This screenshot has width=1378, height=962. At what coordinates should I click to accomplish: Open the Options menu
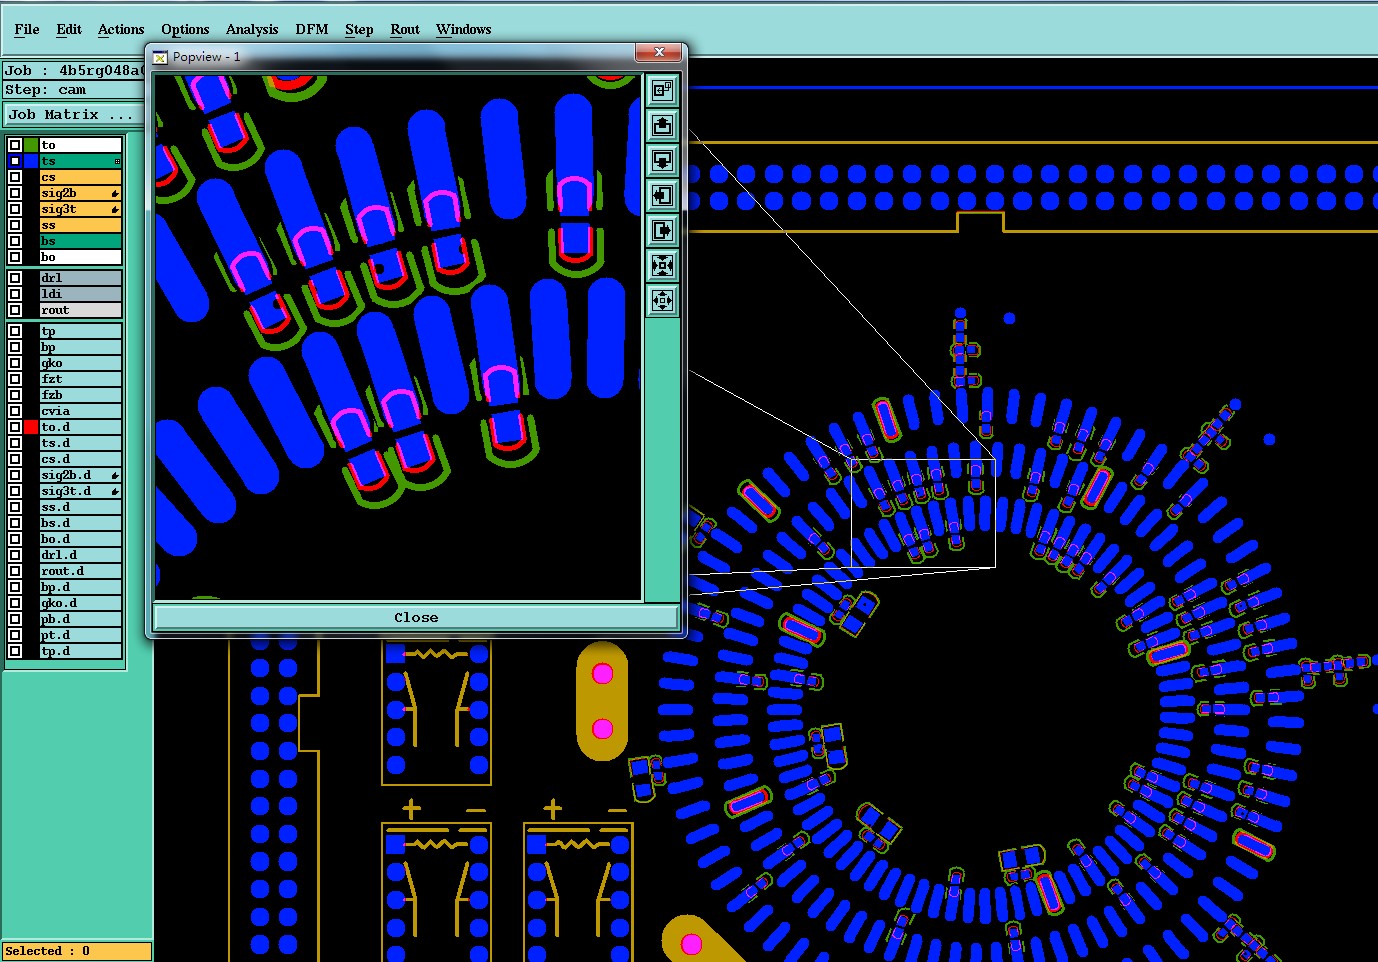tap(185, 29)
